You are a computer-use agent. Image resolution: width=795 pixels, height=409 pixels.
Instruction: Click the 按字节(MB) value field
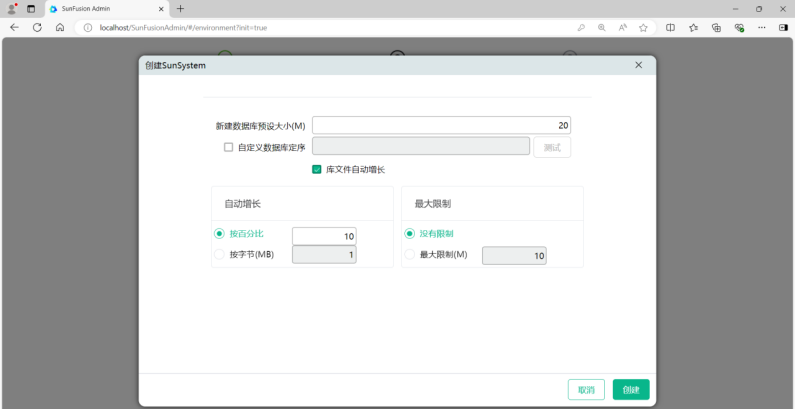click(324, 255)
